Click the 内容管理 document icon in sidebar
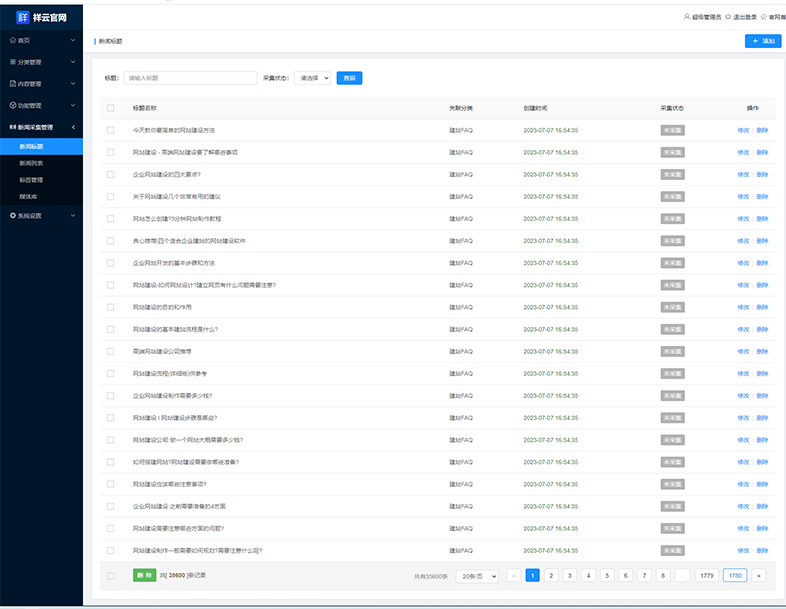The height and width of the screenshot is (609, 786). click(12, 84)
